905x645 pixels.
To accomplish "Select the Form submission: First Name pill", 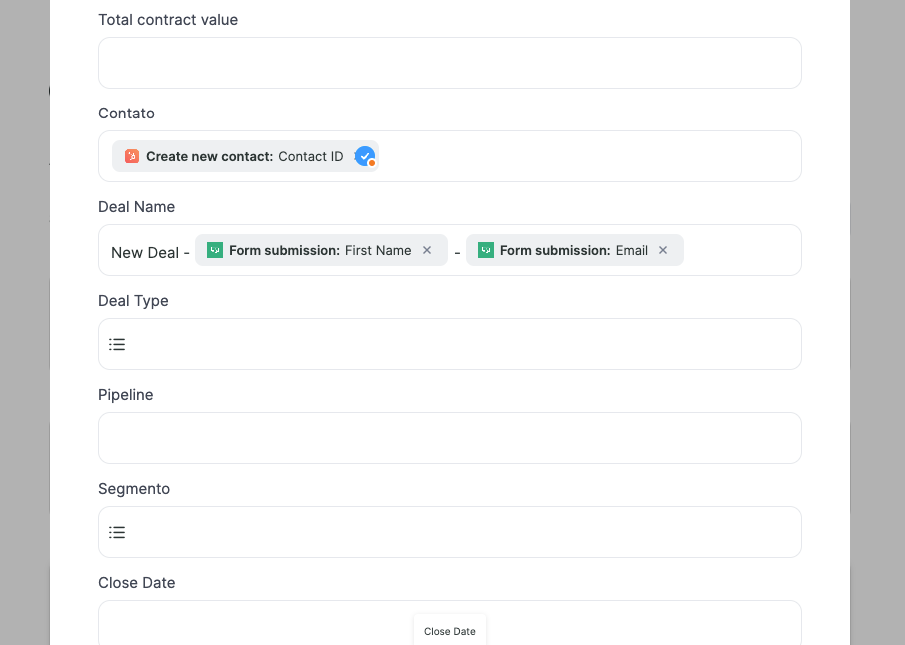I will pyautogui.click(x=321, y=250).
